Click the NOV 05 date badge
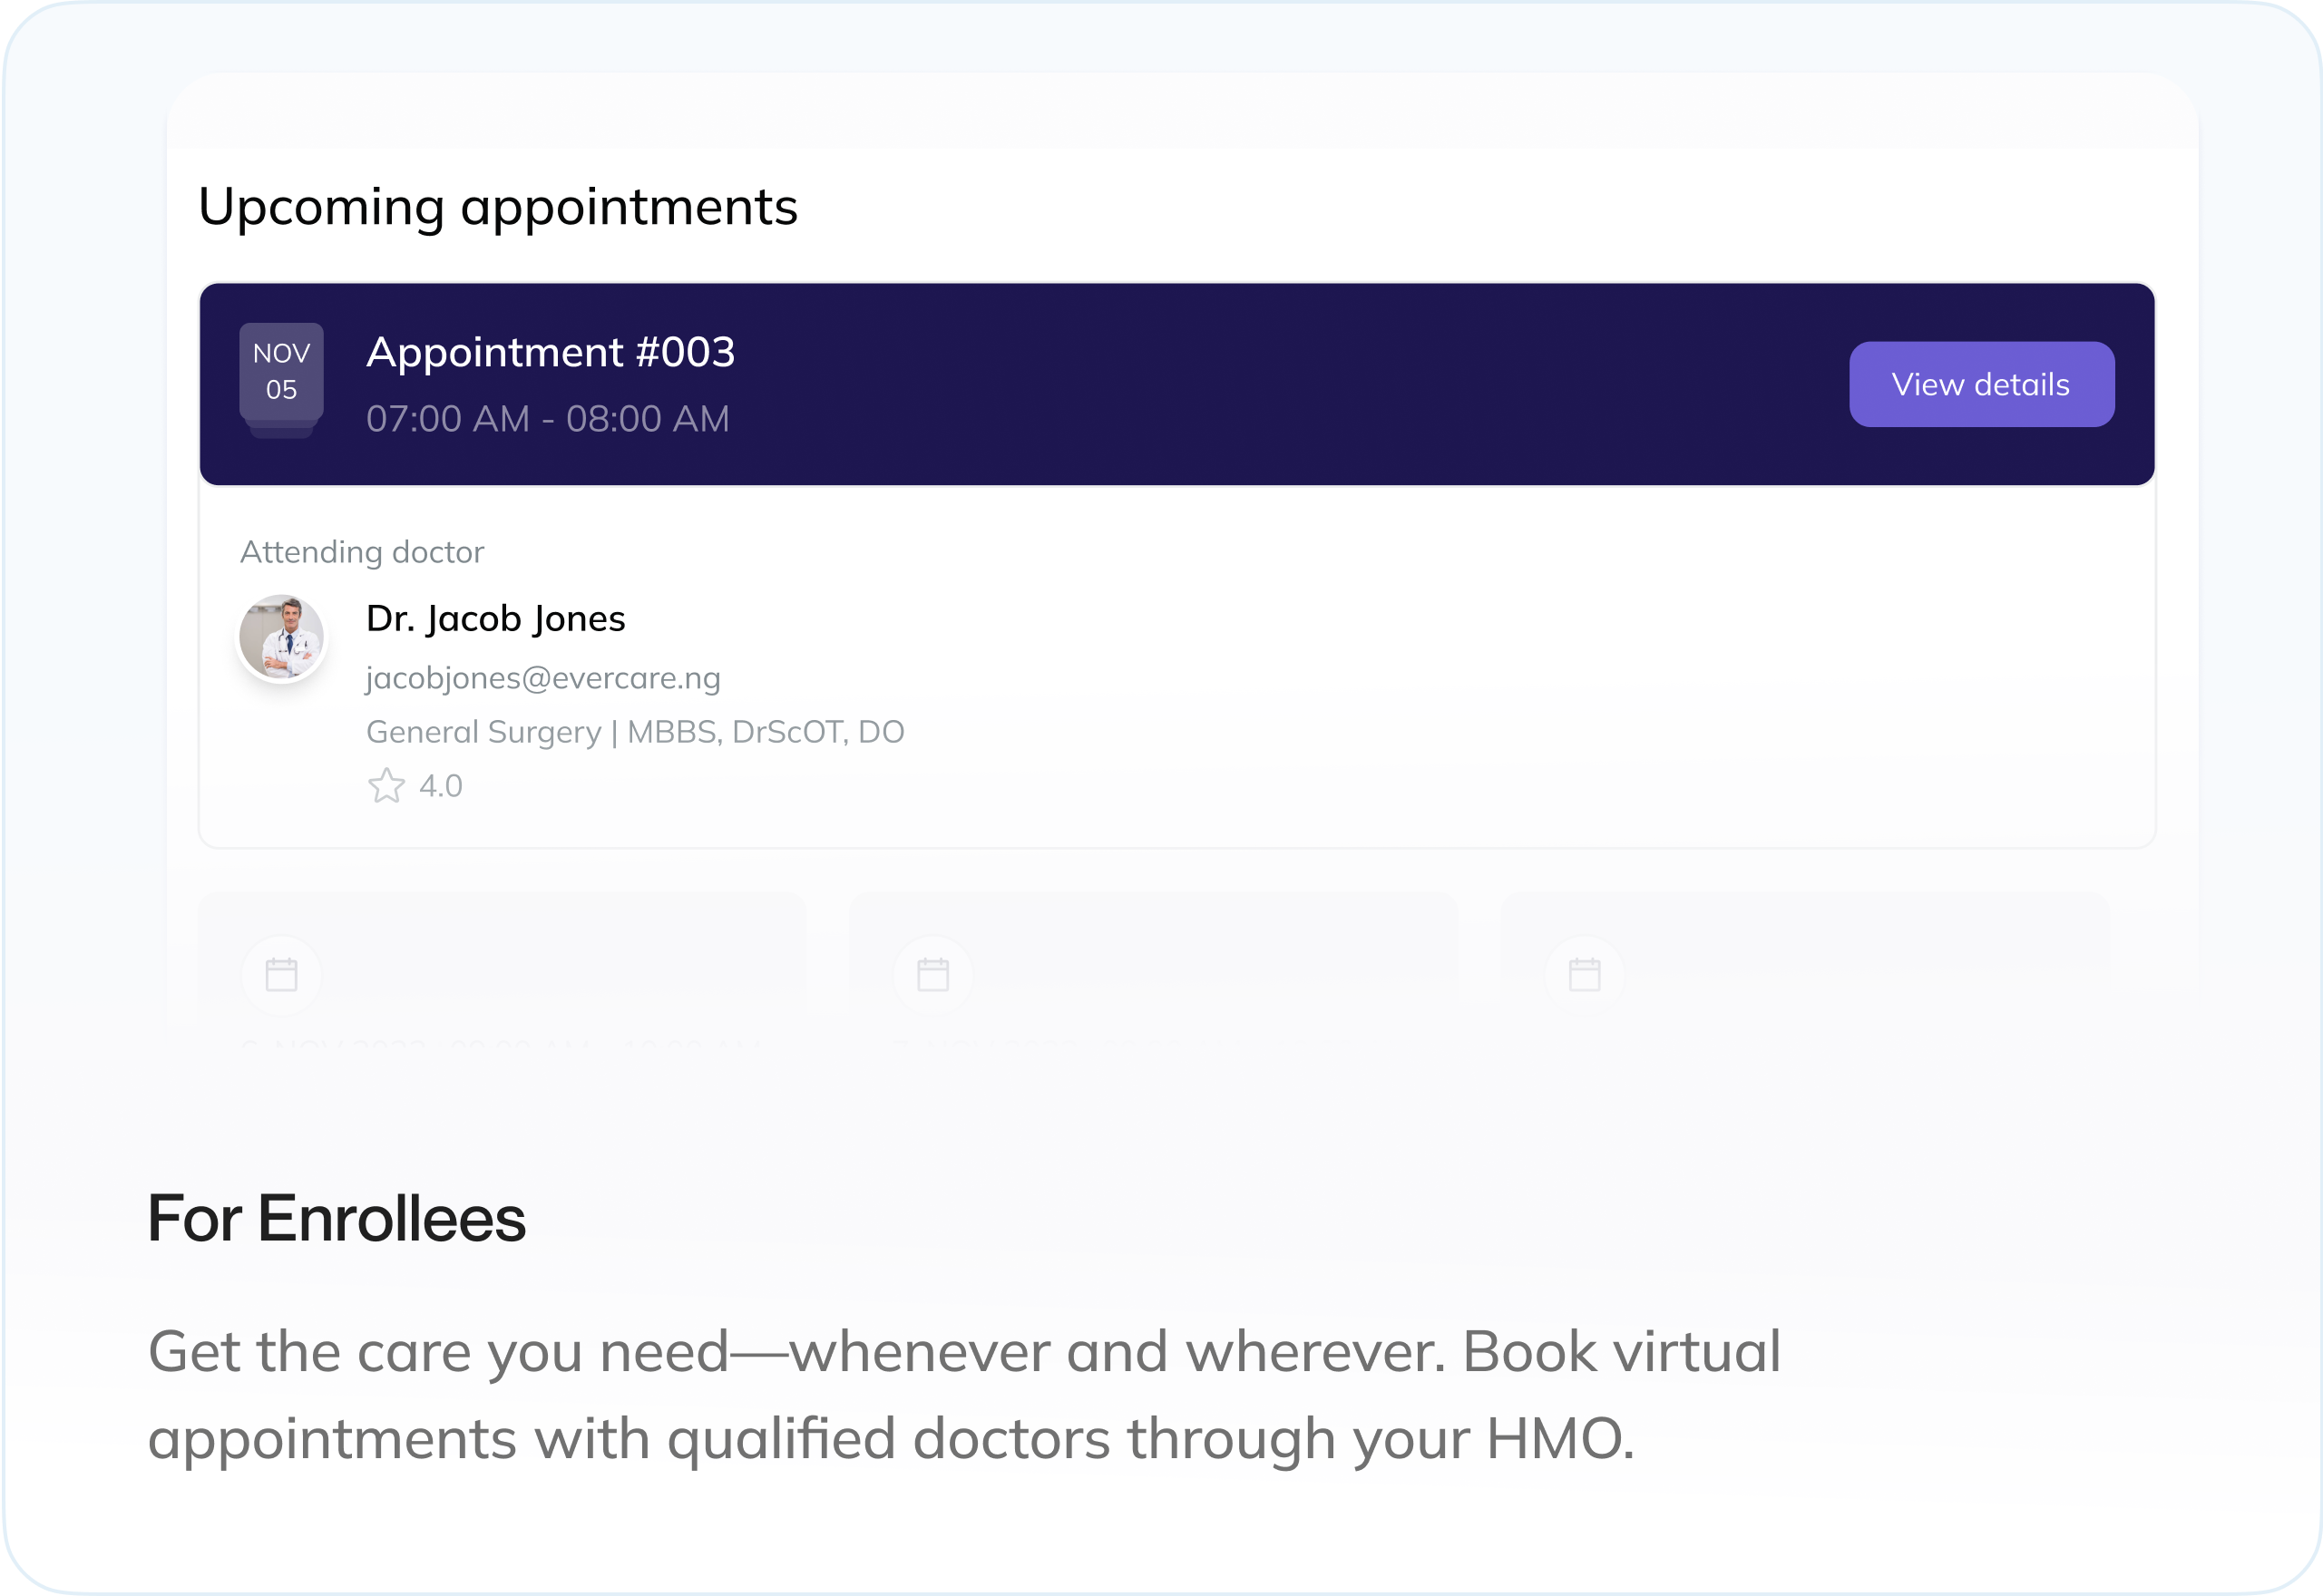Screen dimensions: 2323x1596 [x=281, y=372]
